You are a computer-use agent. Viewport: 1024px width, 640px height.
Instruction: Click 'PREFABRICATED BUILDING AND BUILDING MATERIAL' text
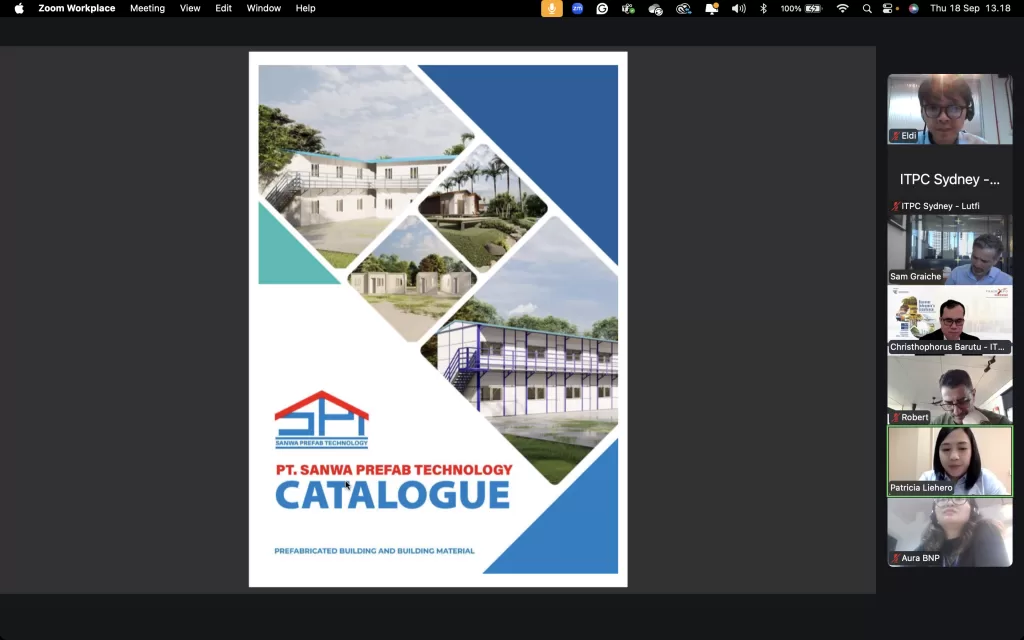[374, 551]
